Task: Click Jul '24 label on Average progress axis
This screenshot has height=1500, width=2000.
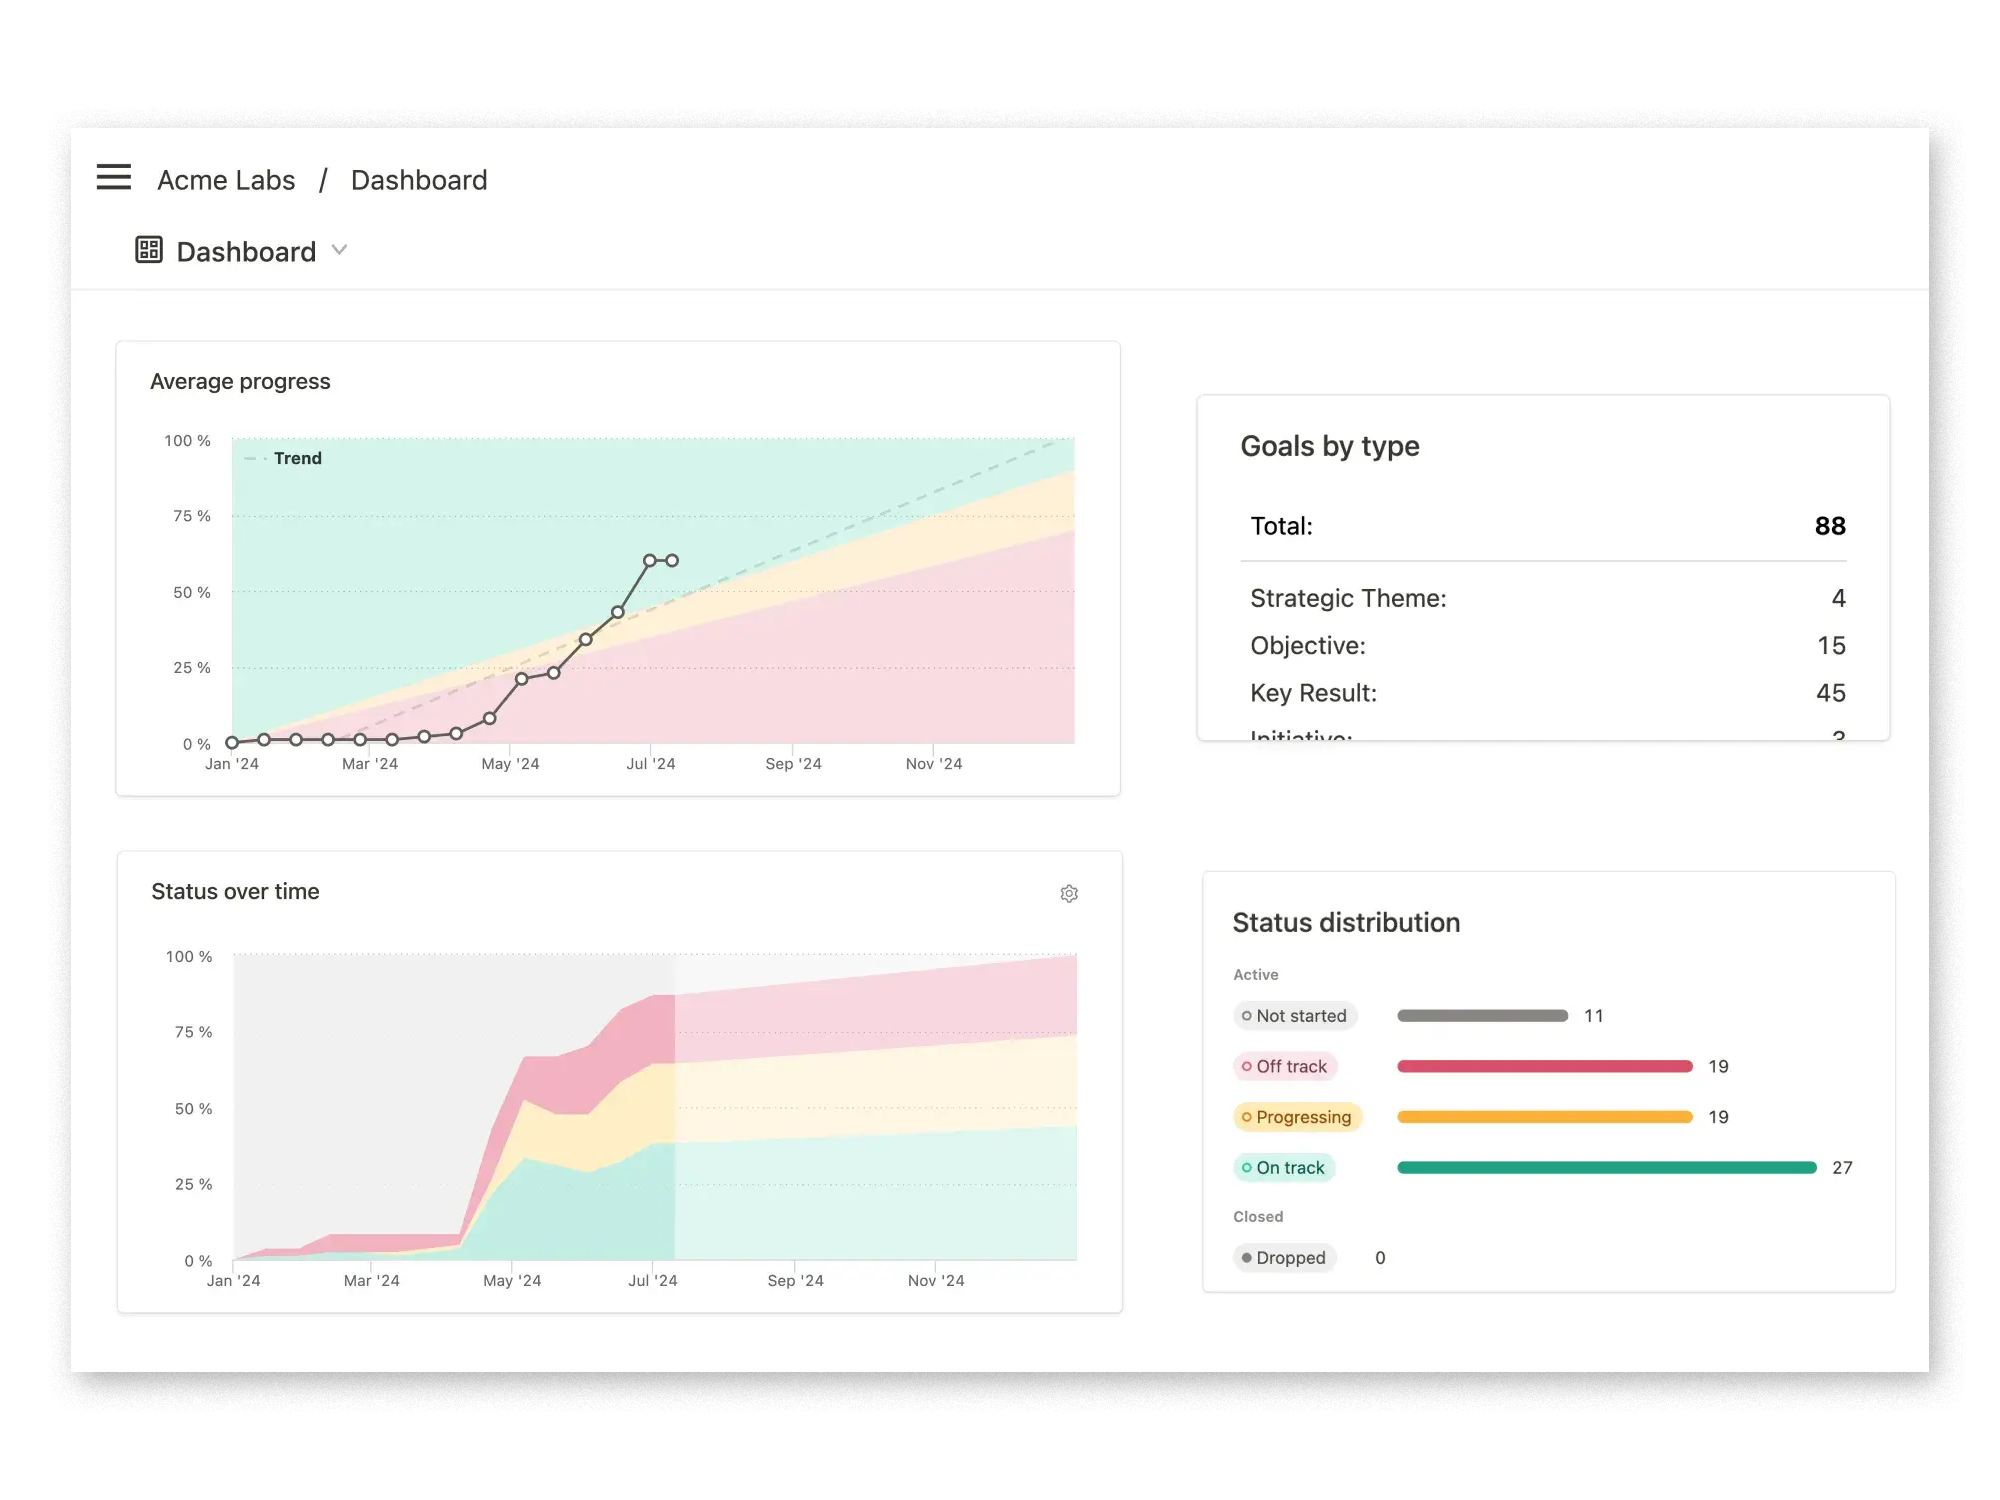Action: (651, 764)
